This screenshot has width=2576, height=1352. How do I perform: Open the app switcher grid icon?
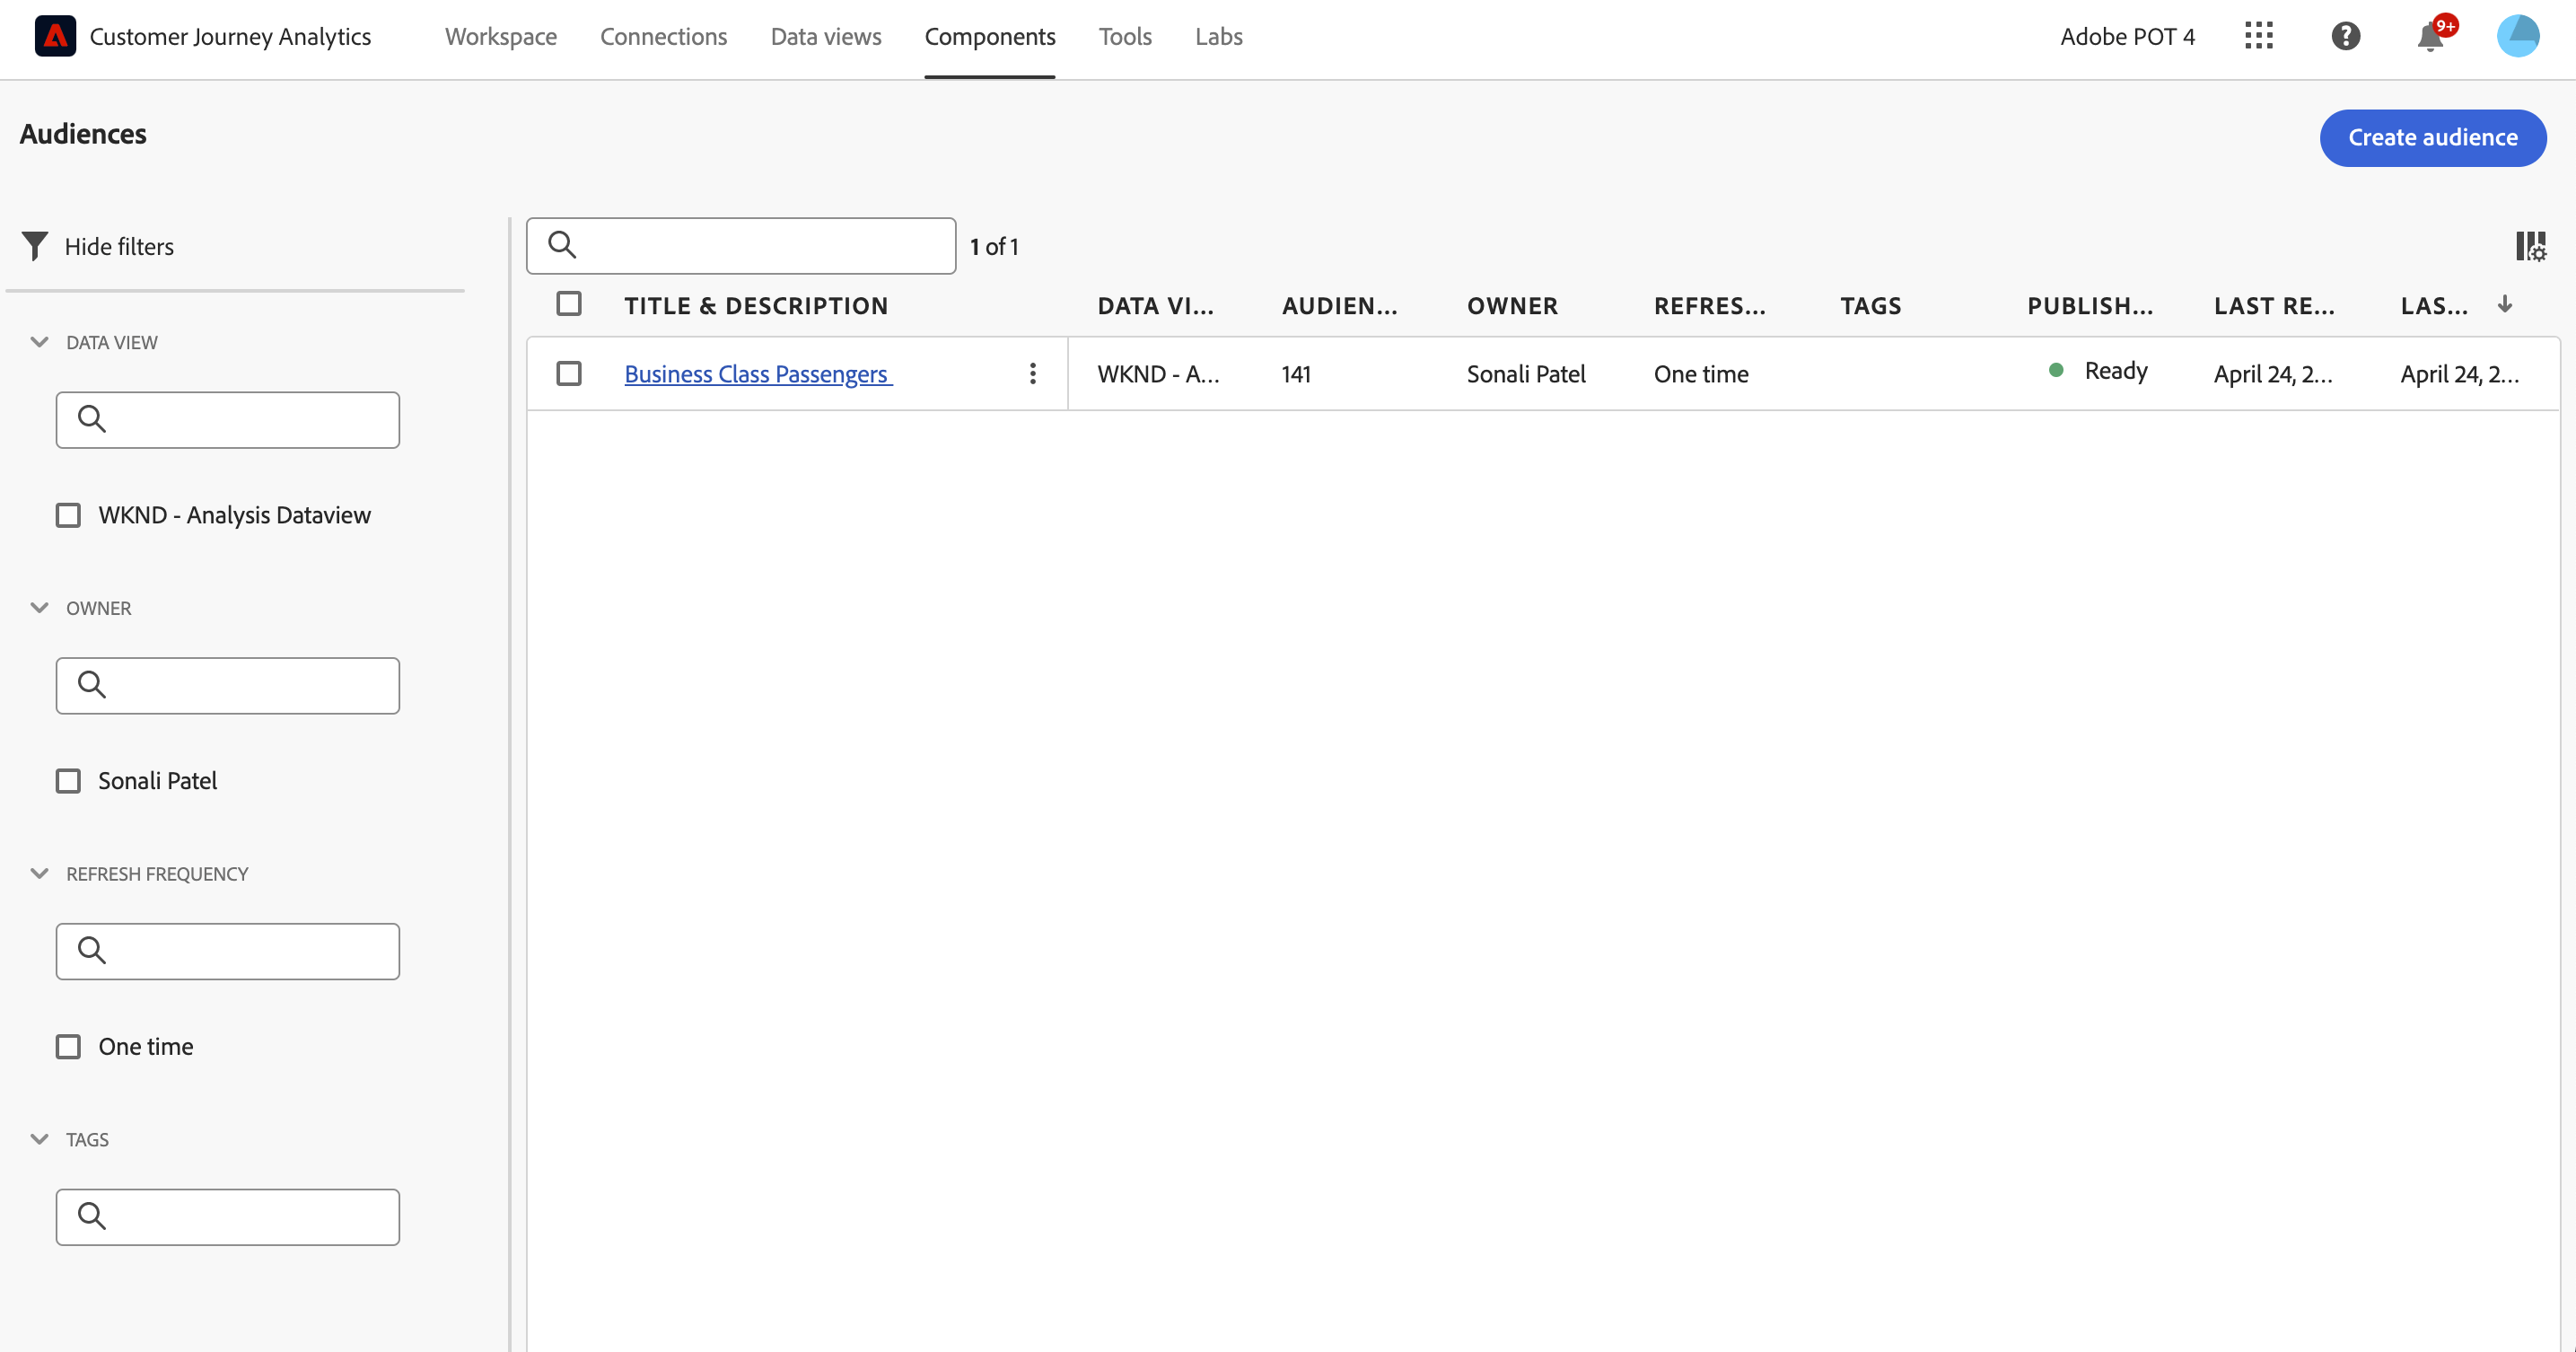pos(2258,36)
